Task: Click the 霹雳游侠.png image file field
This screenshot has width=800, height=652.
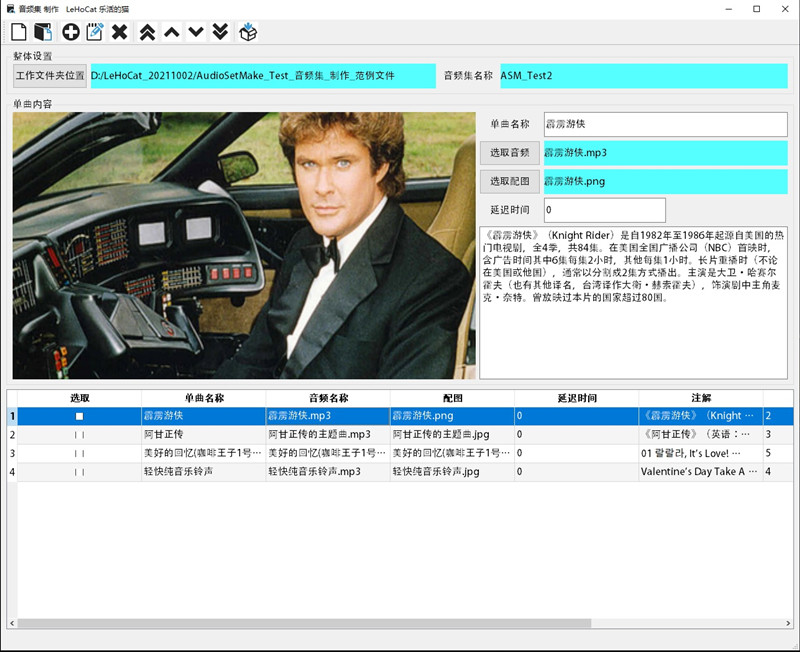Action: (x=665, y=181)
